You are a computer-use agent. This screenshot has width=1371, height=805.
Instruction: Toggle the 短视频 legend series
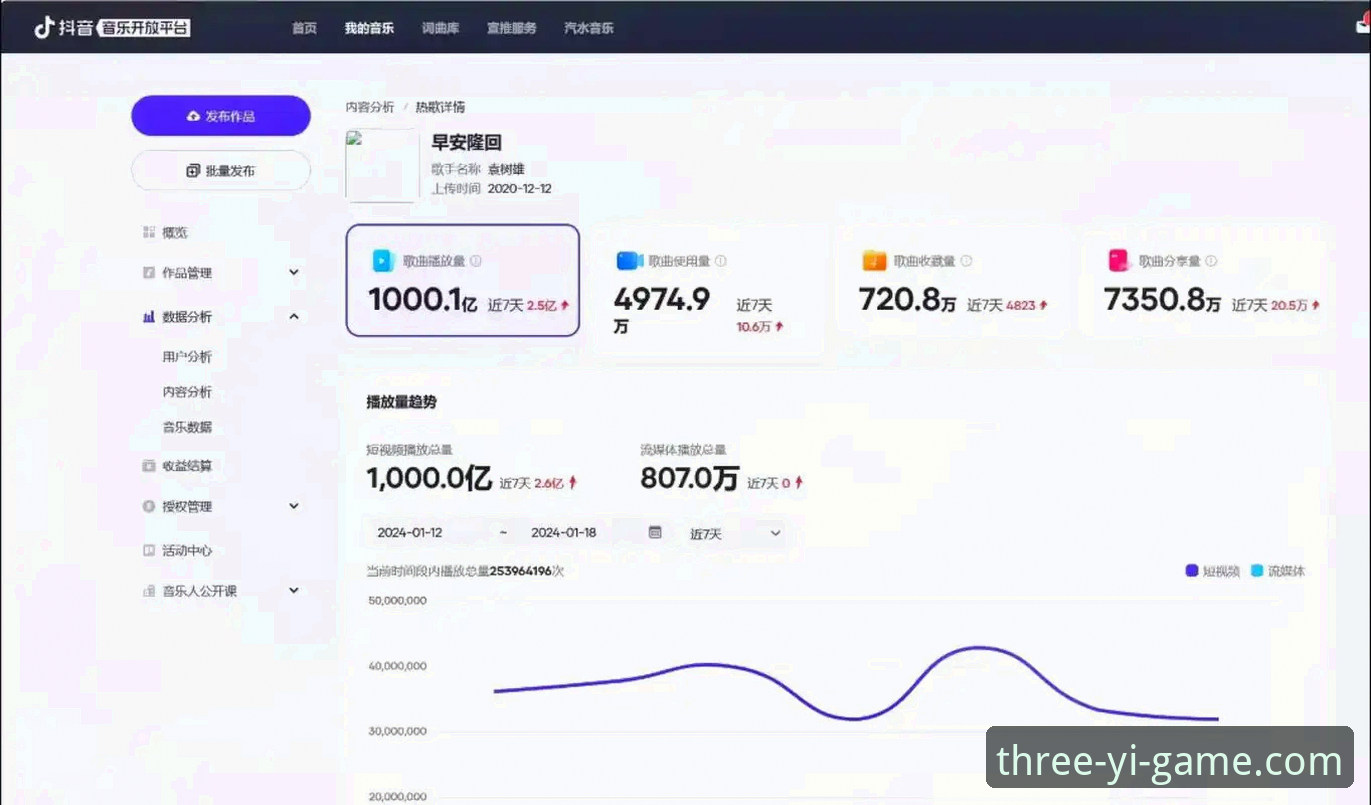pos(1212,571)
